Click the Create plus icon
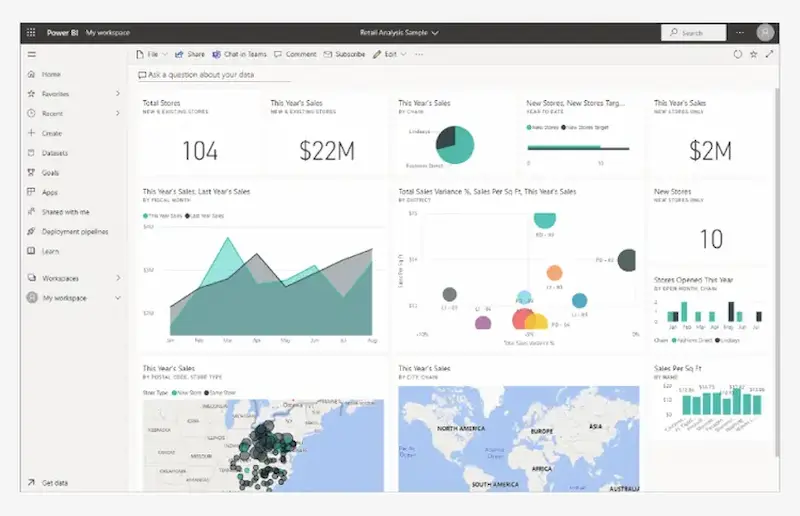This screenshot has height=516, width=800. point(31,133)
